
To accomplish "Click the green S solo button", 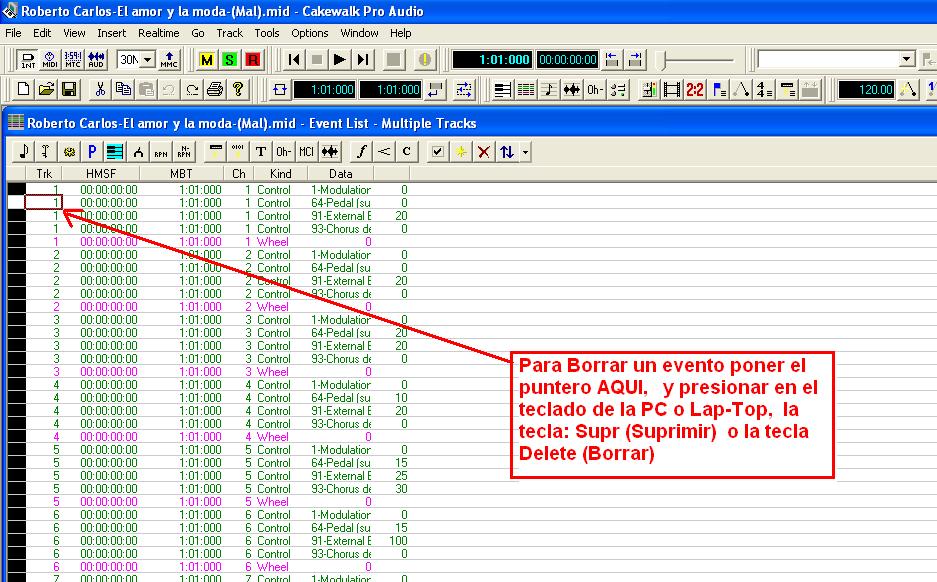I will tap(229, 59).
